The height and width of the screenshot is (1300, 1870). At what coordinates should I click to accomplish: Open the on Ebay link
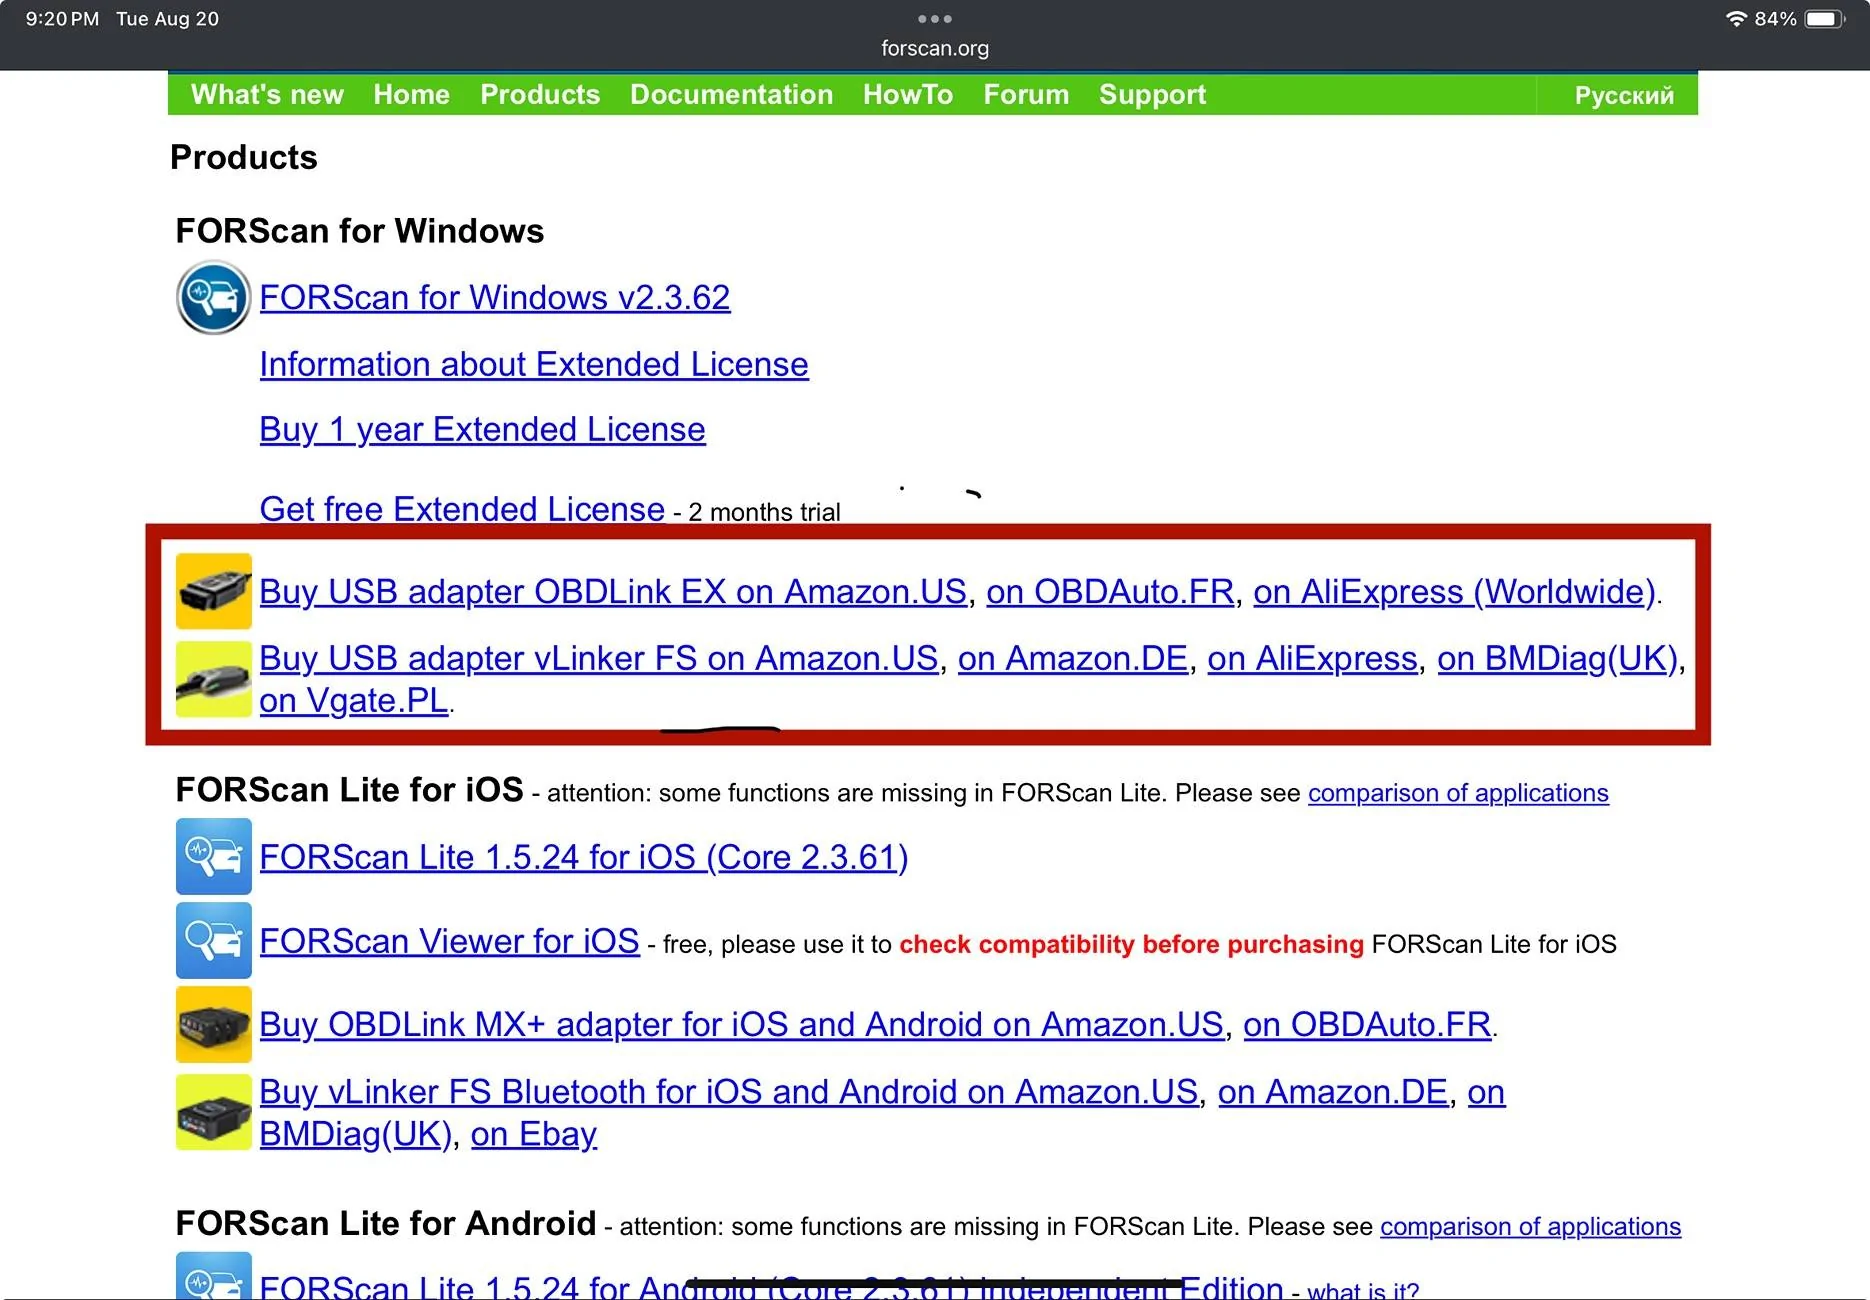(x=534, y=1135)
